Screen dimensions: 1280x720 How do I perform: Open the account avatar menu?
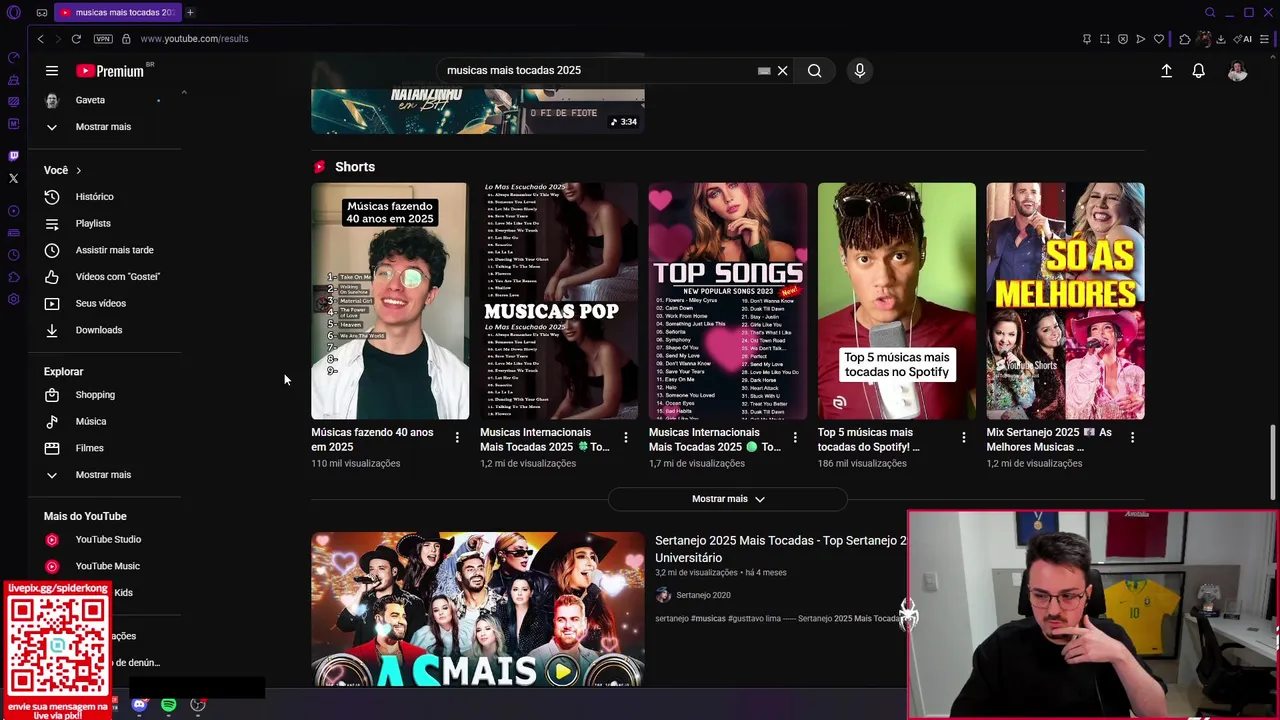click(1238, 71)
